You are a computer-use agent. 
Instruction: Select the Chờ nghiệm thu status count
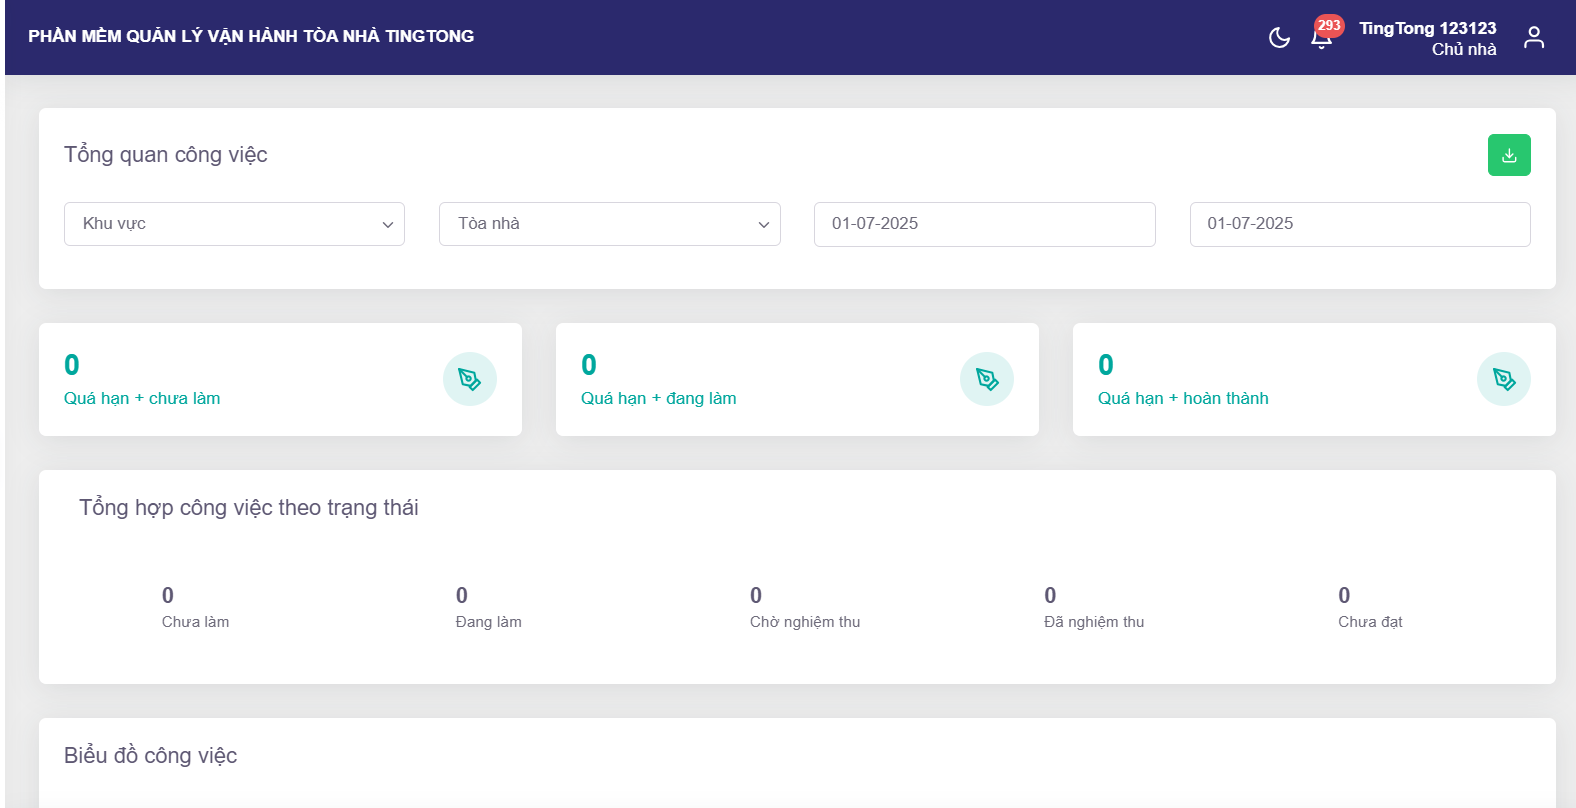pos(756,596)
